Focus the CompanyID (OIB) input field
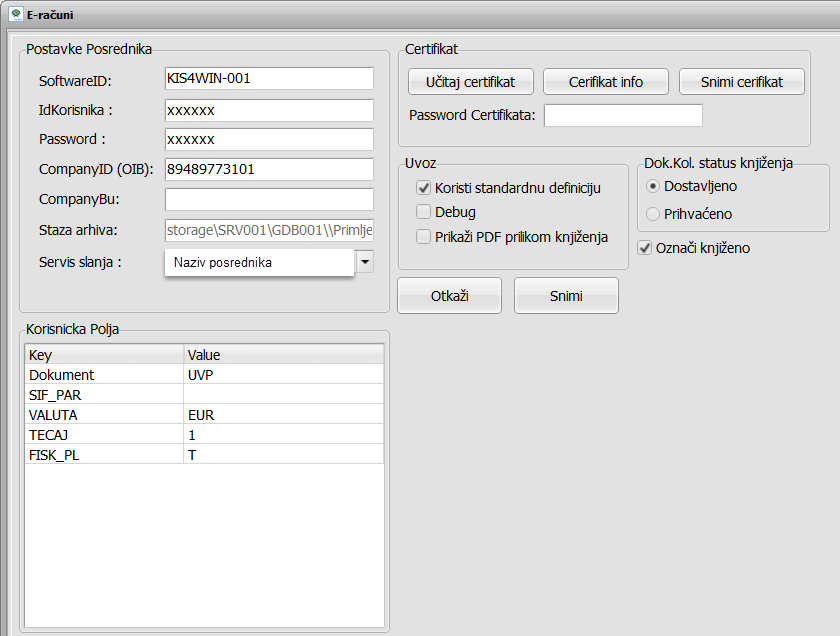840x636 pixels. [x=269, y=169]
